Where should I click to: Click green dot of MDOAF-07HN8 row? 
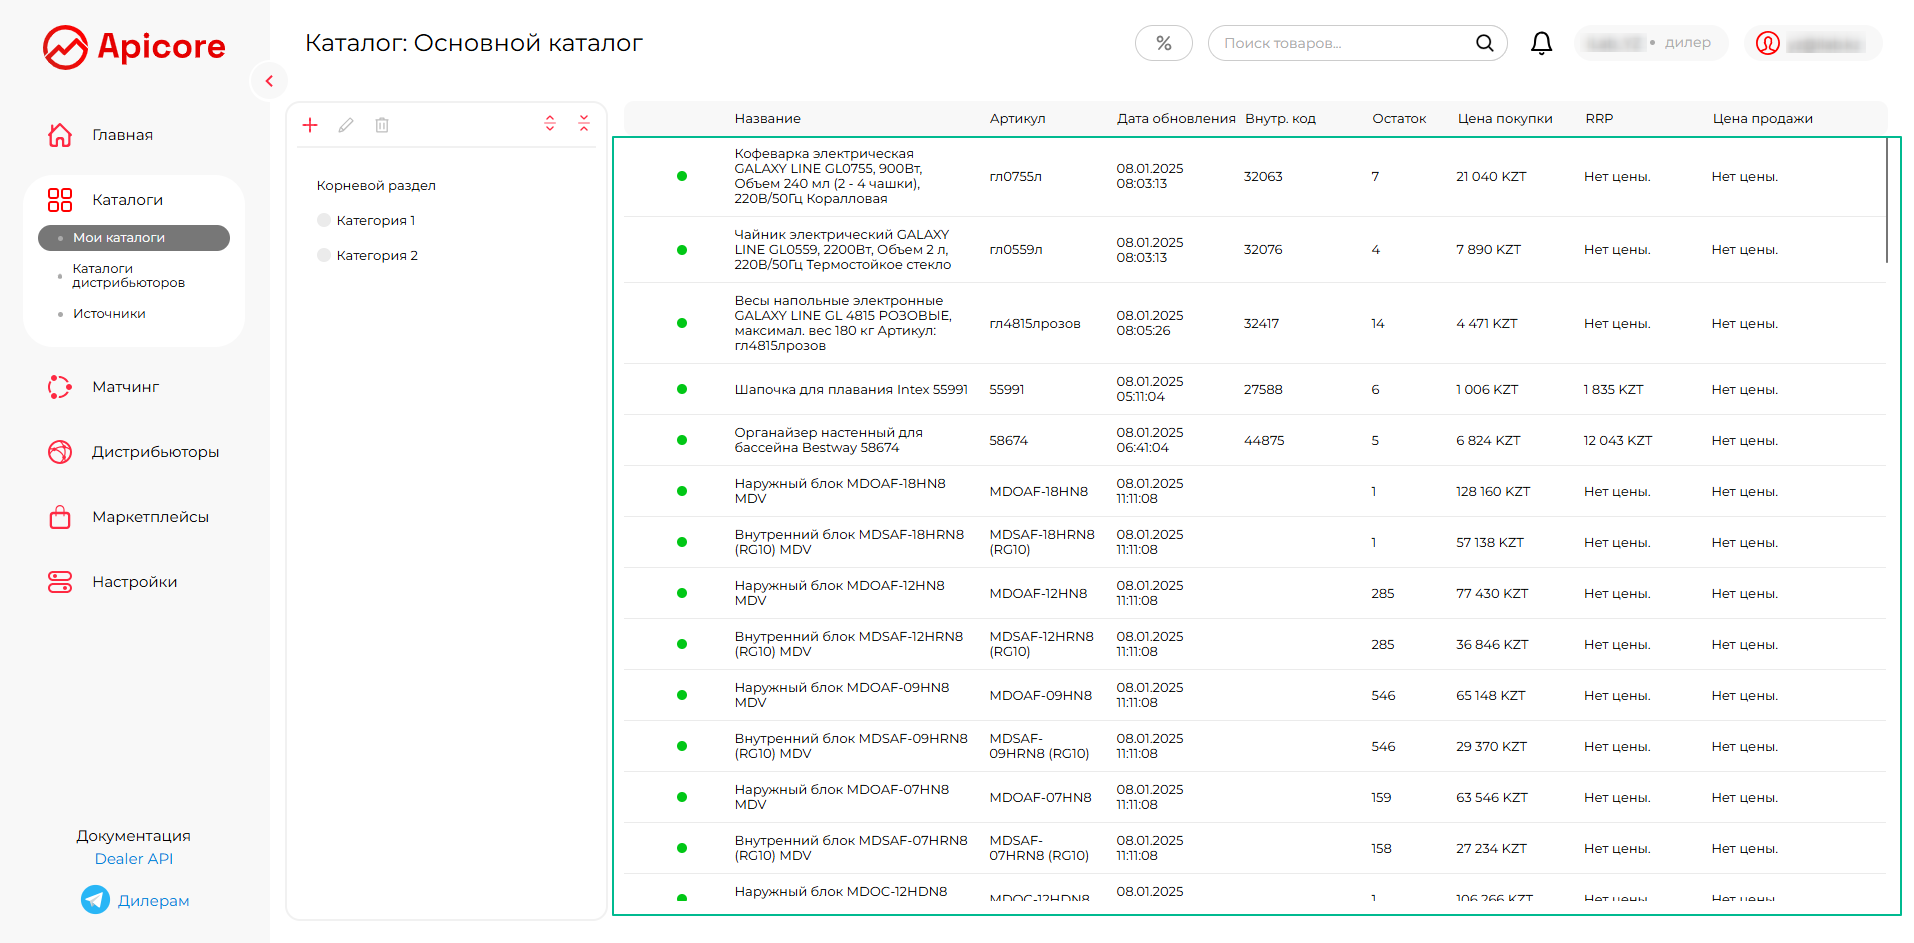click(x=682, y=797)
